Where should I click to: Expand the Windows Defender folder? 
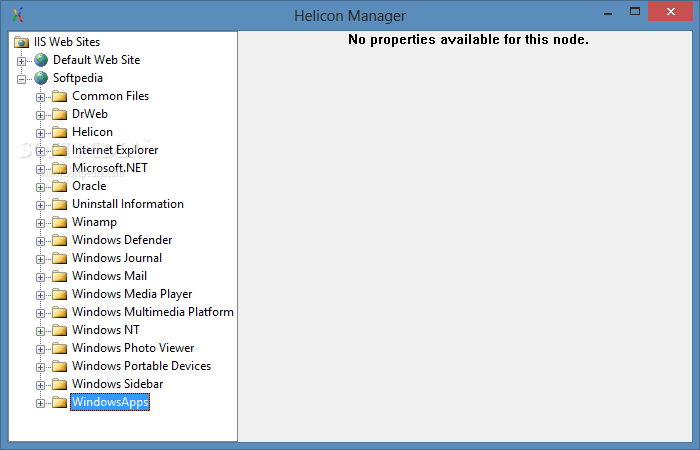[x=40, y=241]
